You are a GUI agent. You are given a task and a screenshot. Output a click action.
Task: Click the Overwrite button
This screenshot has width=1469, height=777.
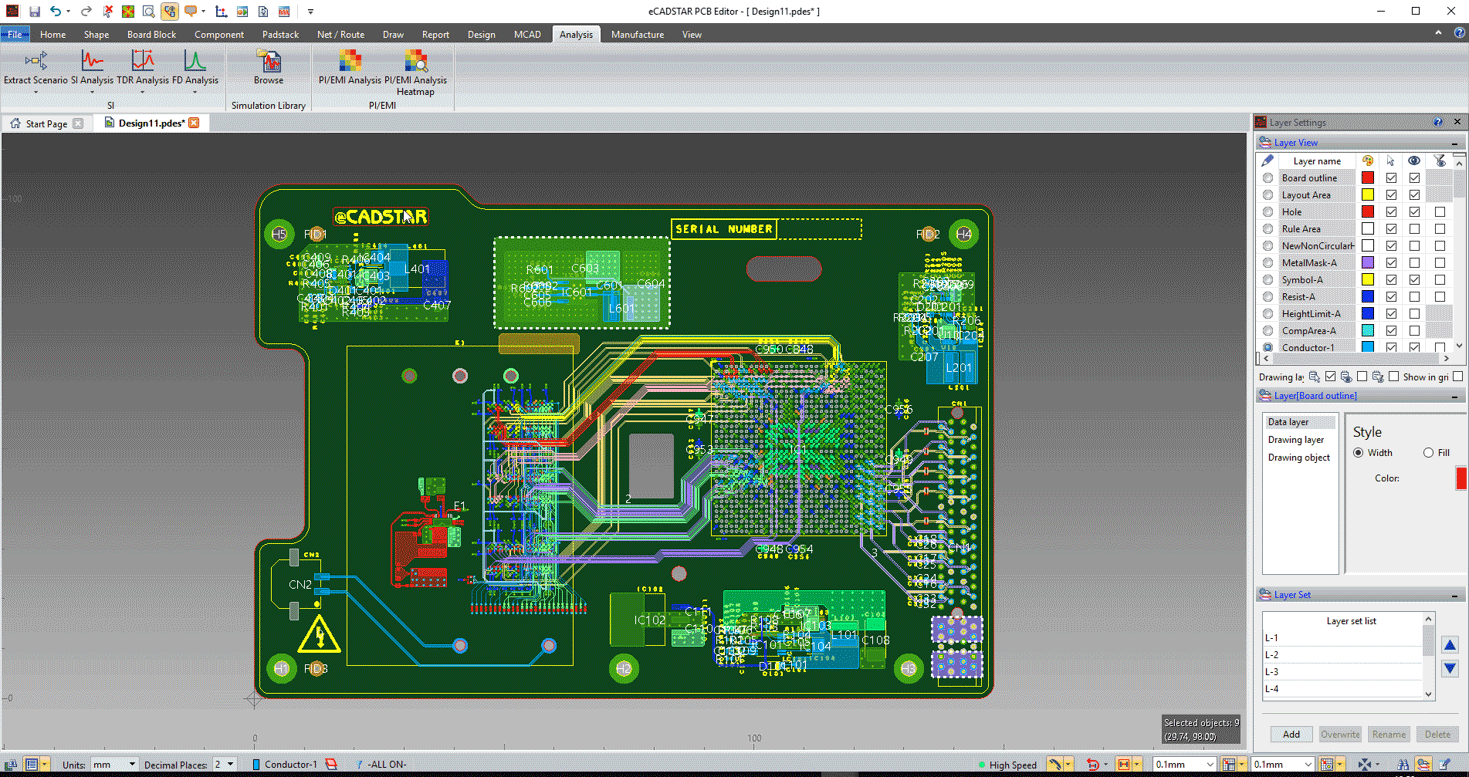pyautogui.click(x=1340, y=734)
